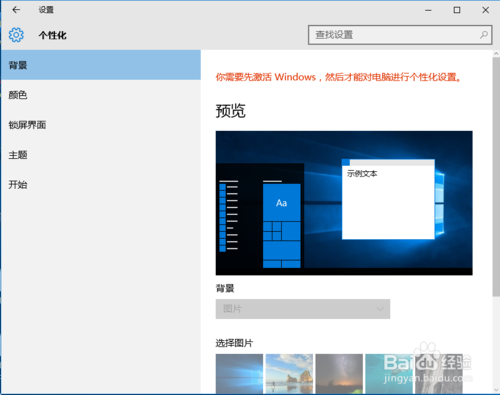Click the Windows activation warning text
The image size is (500, 395).
338,77
